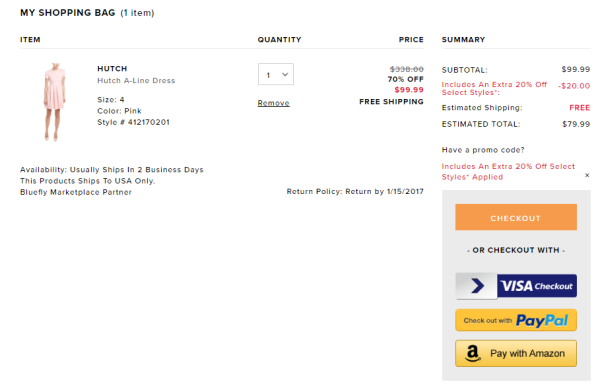Open the Hutch brand name link
600x388 pixels.
click(112, 68)
